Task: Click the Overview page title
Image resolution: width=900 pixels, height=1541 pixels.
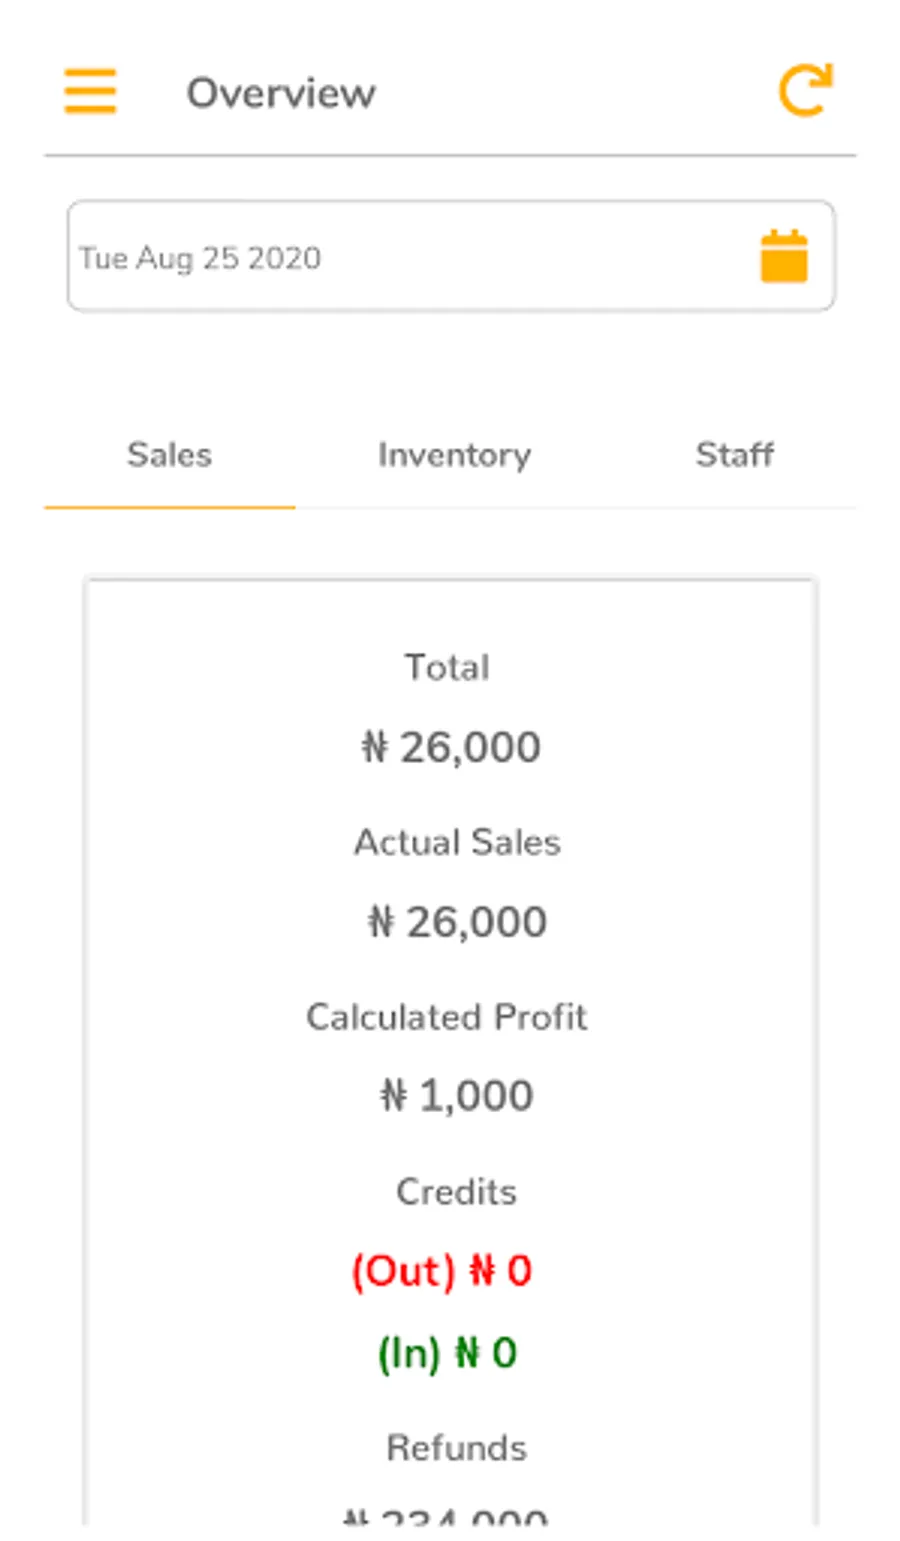Action: pyautogui.click(x=281, y=93)
